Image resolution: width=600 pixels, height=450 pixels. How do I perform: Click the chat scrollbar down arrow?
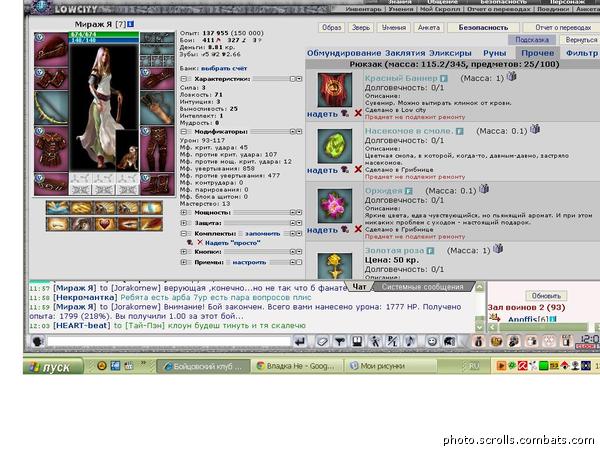[479, 327]
